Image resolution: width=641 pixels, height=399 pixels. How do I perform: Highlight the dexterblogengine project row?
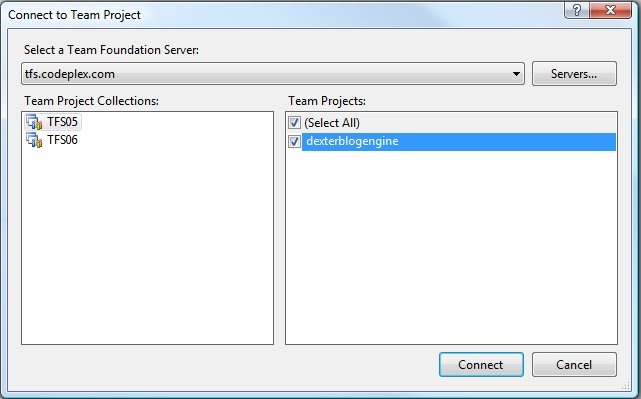[459, 141]
